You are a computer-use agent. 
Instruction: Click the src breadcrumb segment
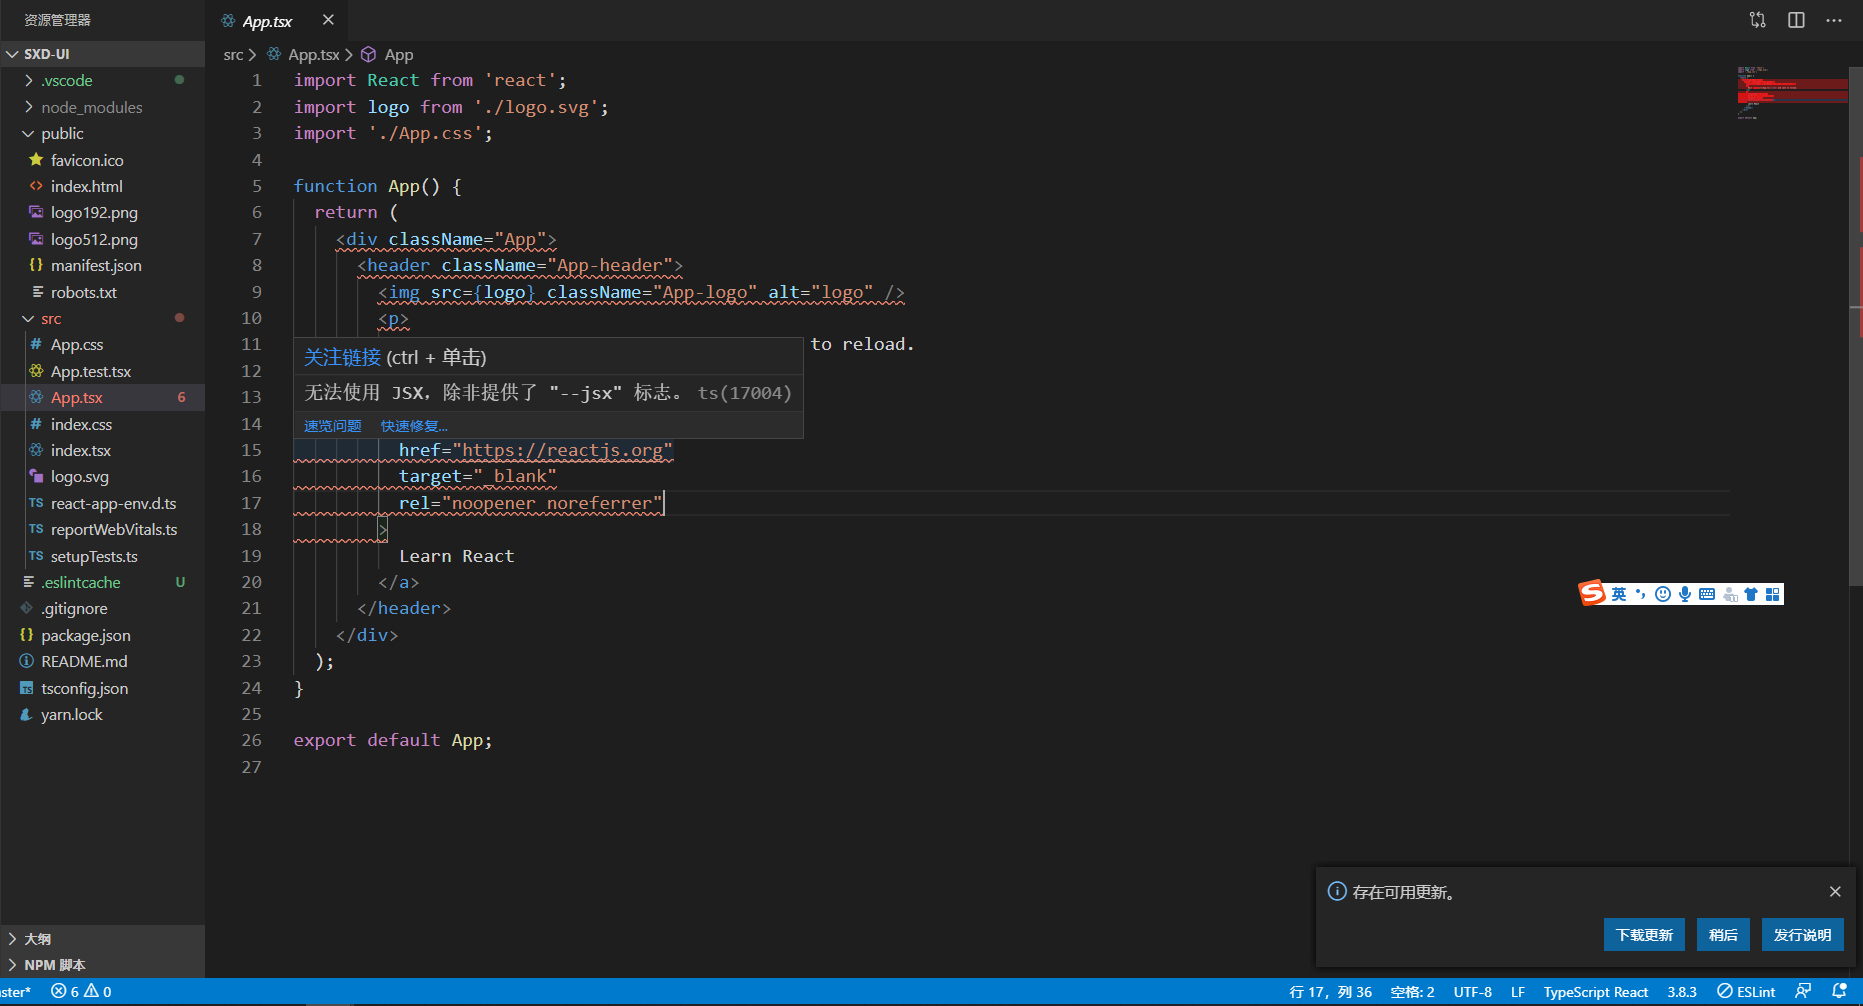(x=233, y=55)
